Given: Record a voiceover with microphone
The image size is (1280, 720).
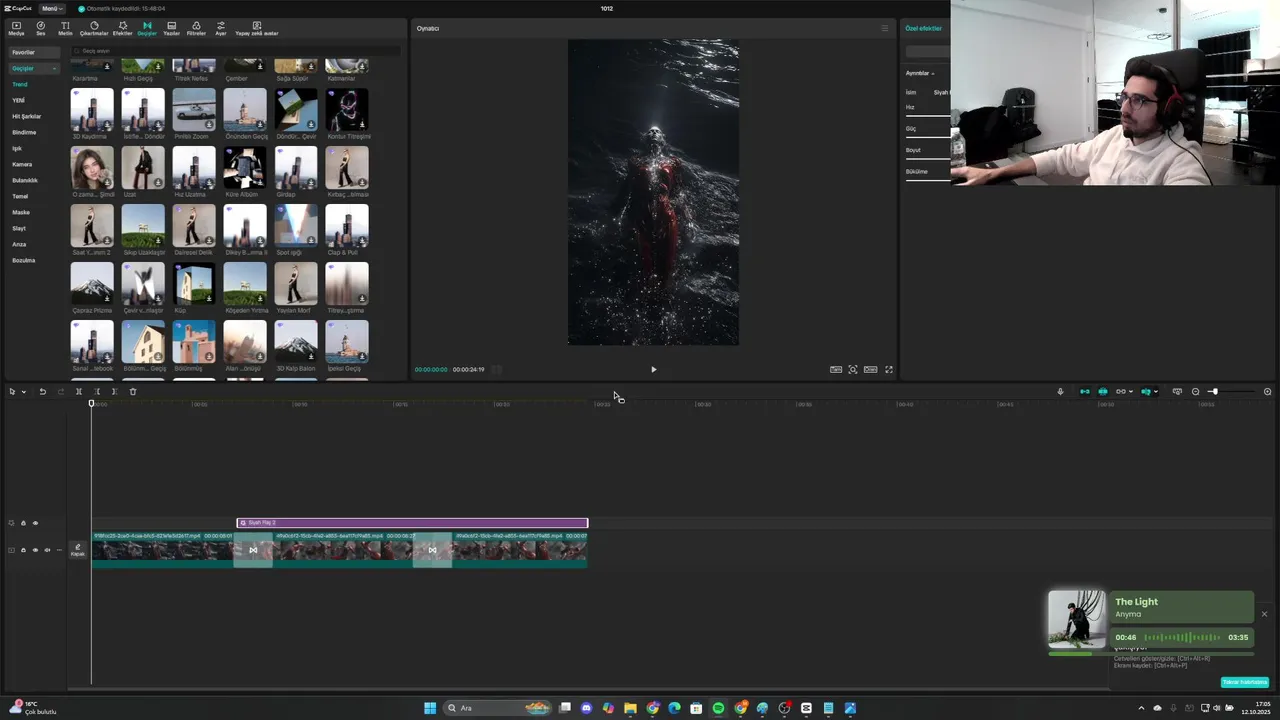Looking at the screenshot, I should pos(1061,392).
